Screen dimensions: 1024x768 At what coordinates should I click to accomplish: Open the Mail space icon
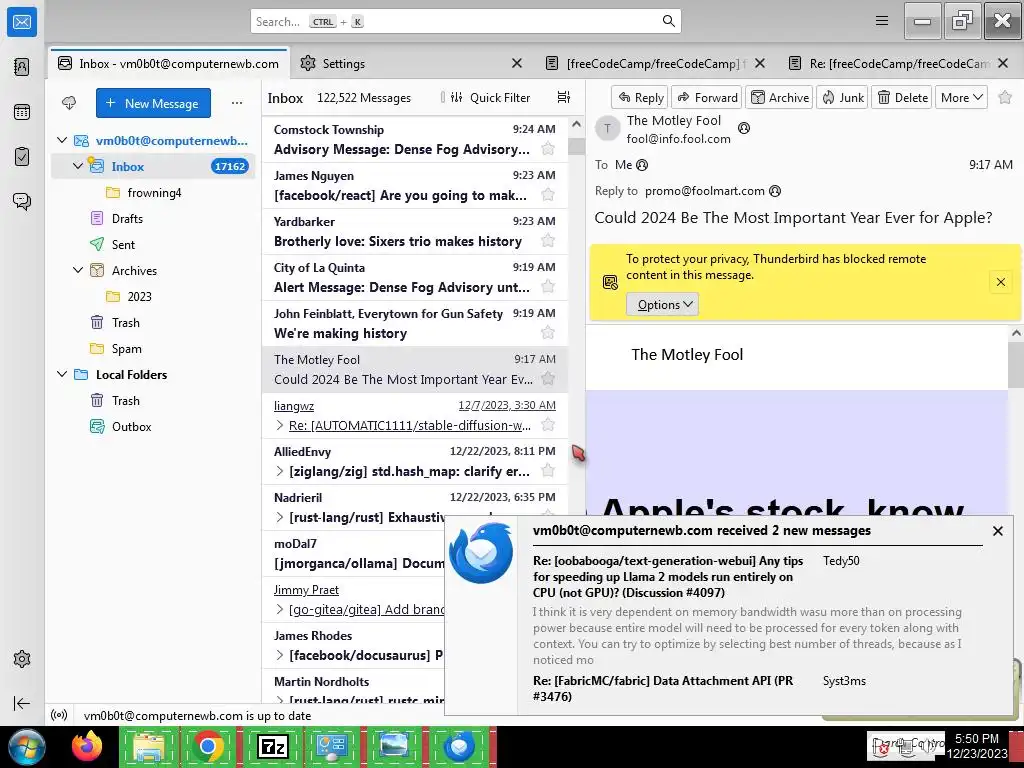tap(22, 22)
